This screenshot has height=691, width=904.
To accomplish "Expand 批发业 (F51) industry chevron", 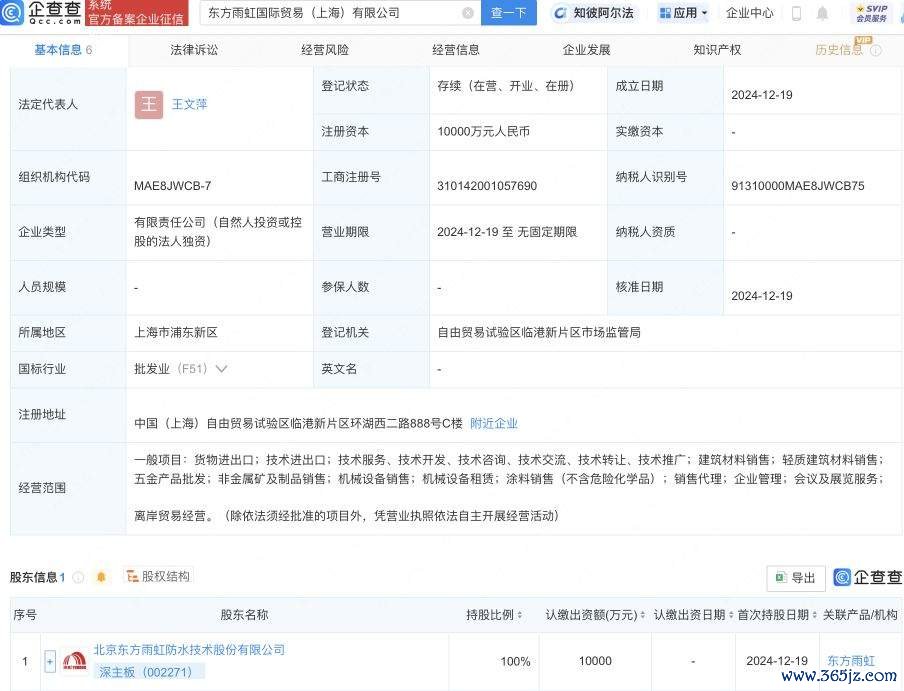I will pos(221,369).
